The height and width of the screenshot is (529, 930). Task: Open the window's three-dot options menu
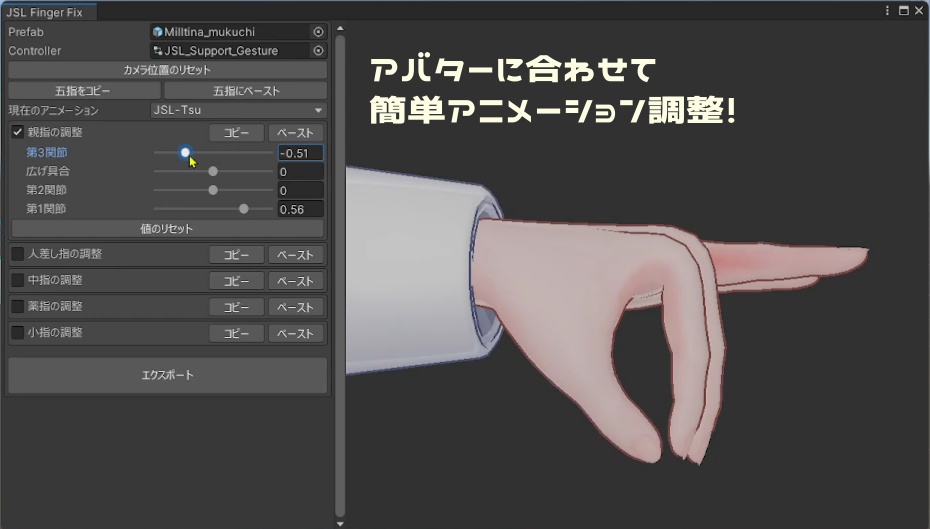(887, 11)
